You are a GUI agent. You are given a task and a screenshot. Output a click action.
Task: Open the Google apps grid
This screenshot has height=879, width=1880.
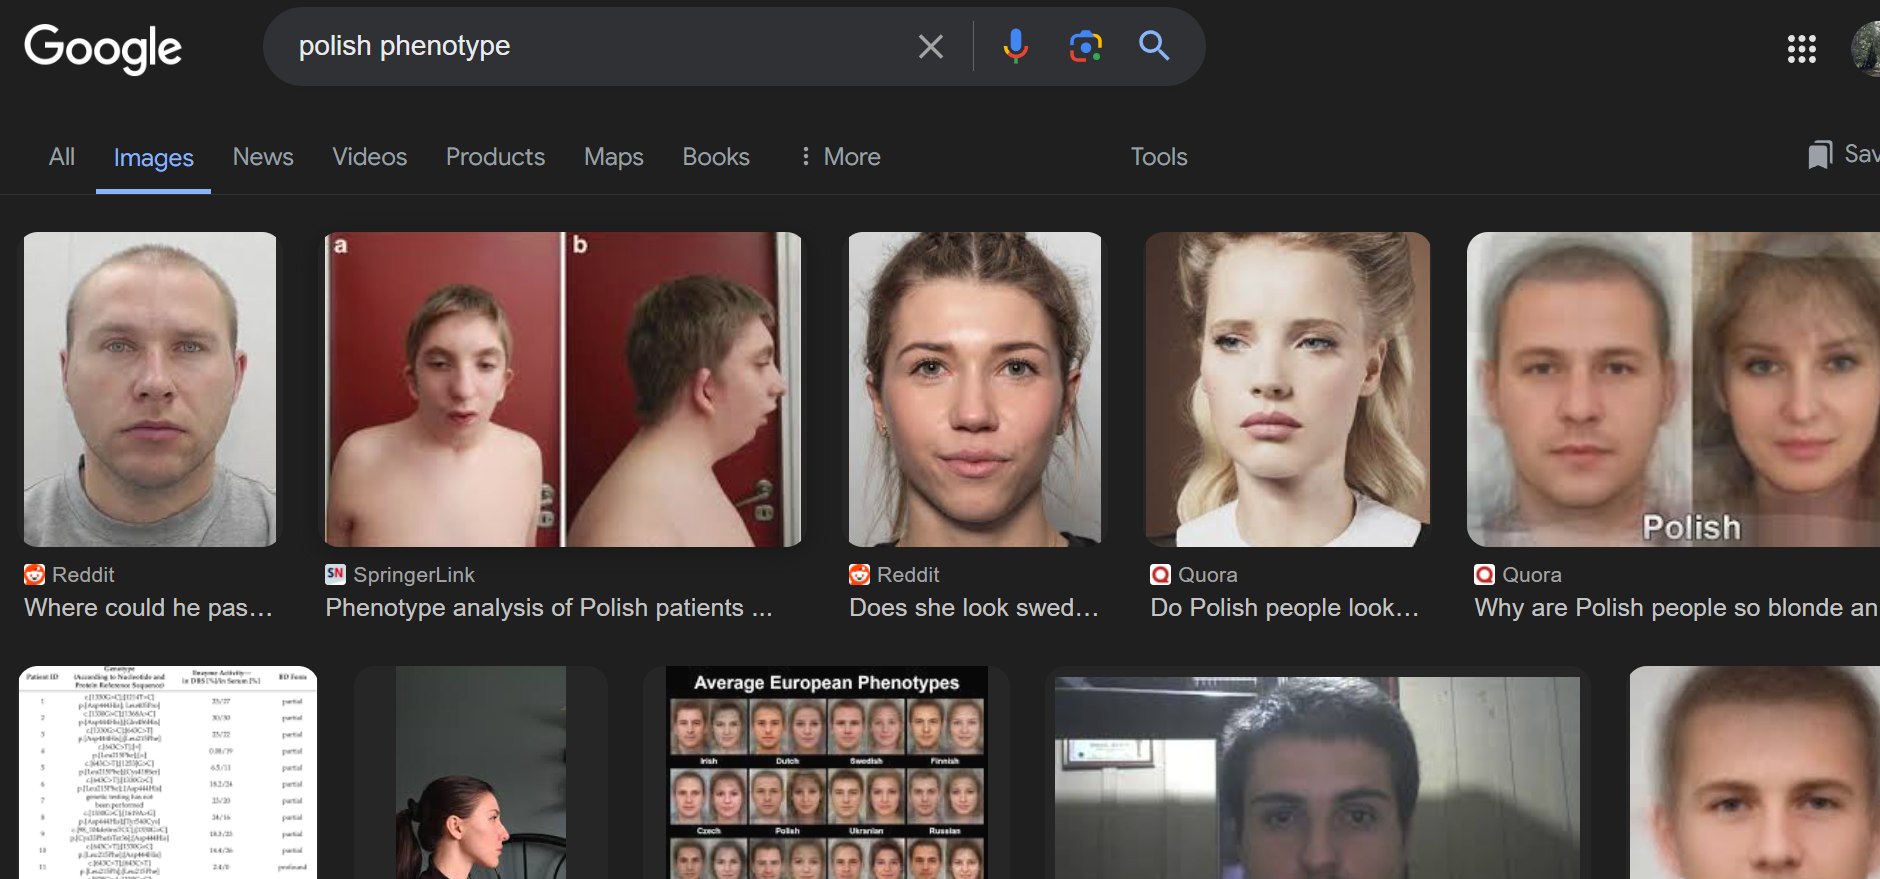click(x=1801, y=48)
